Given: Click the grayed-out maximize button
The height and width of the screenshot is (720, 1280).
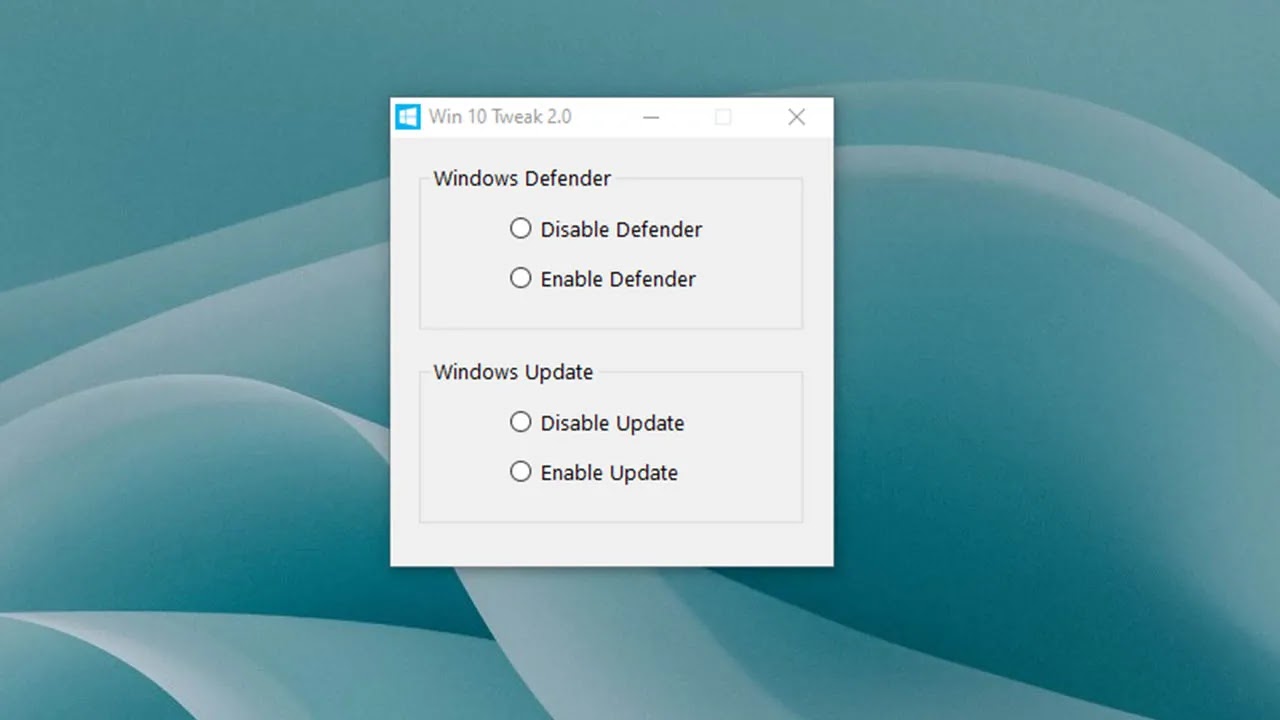Looking at the screenshot, I should click(723, 117).
